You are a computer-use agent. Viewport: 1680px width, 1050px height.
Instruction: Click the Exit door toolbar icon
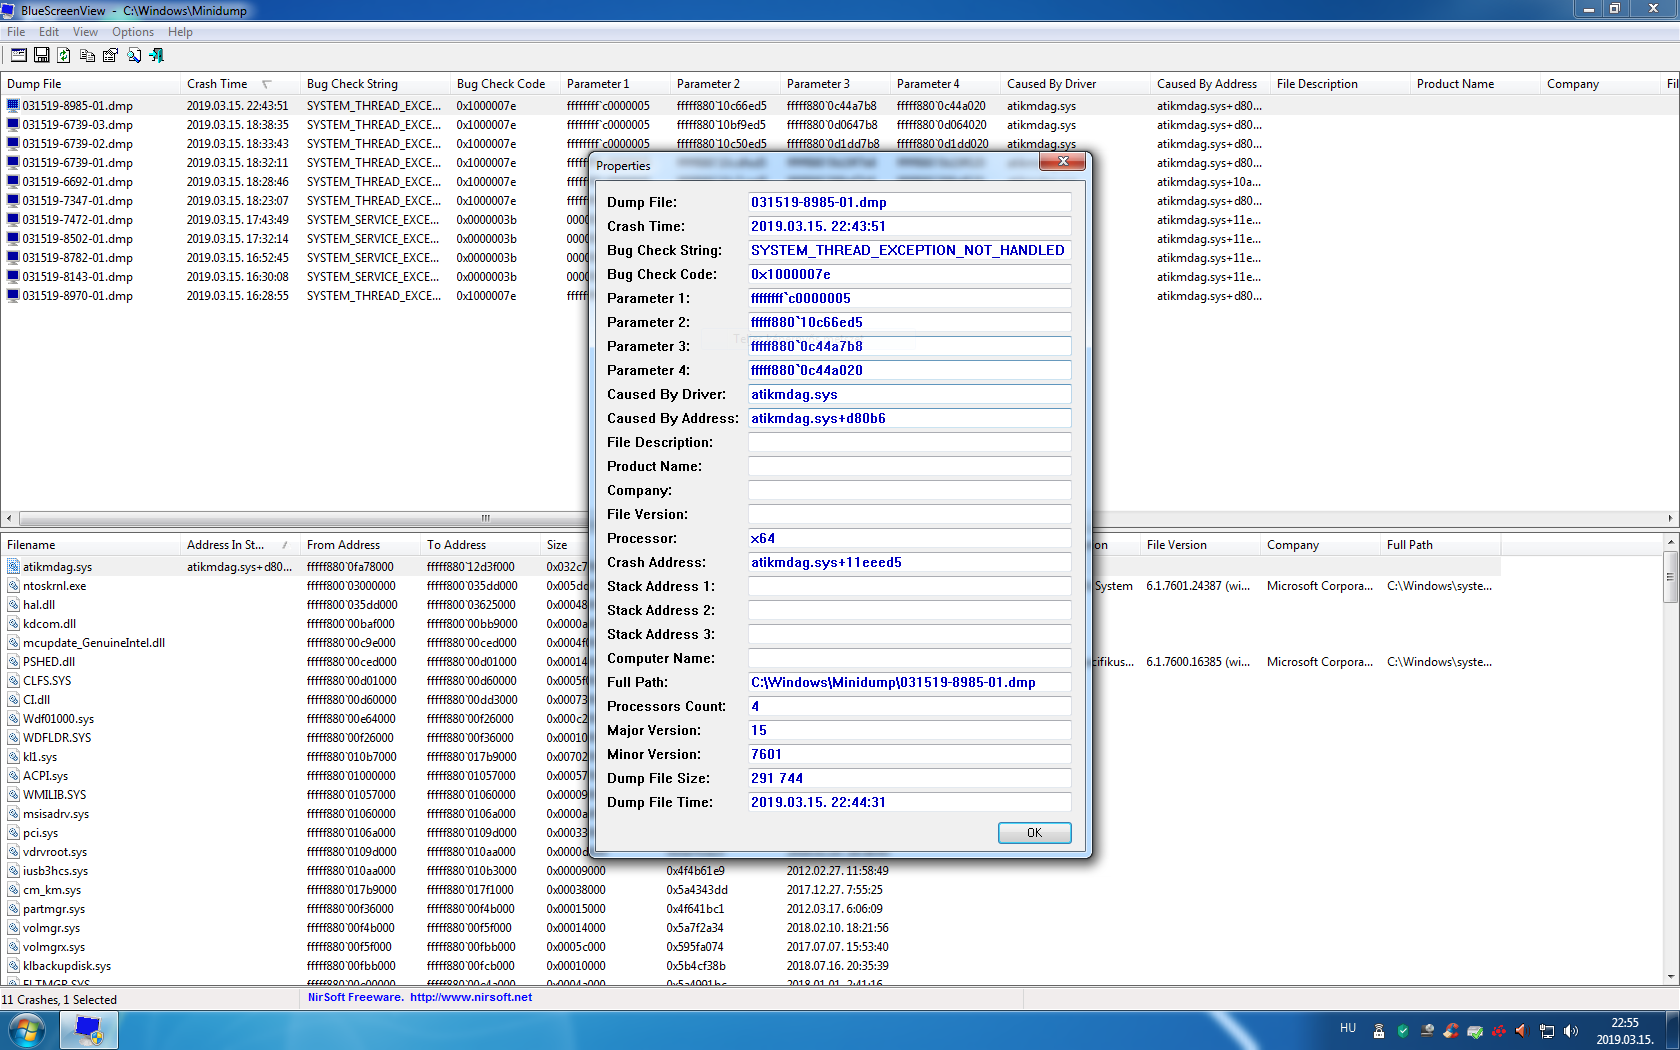point(156,55)
